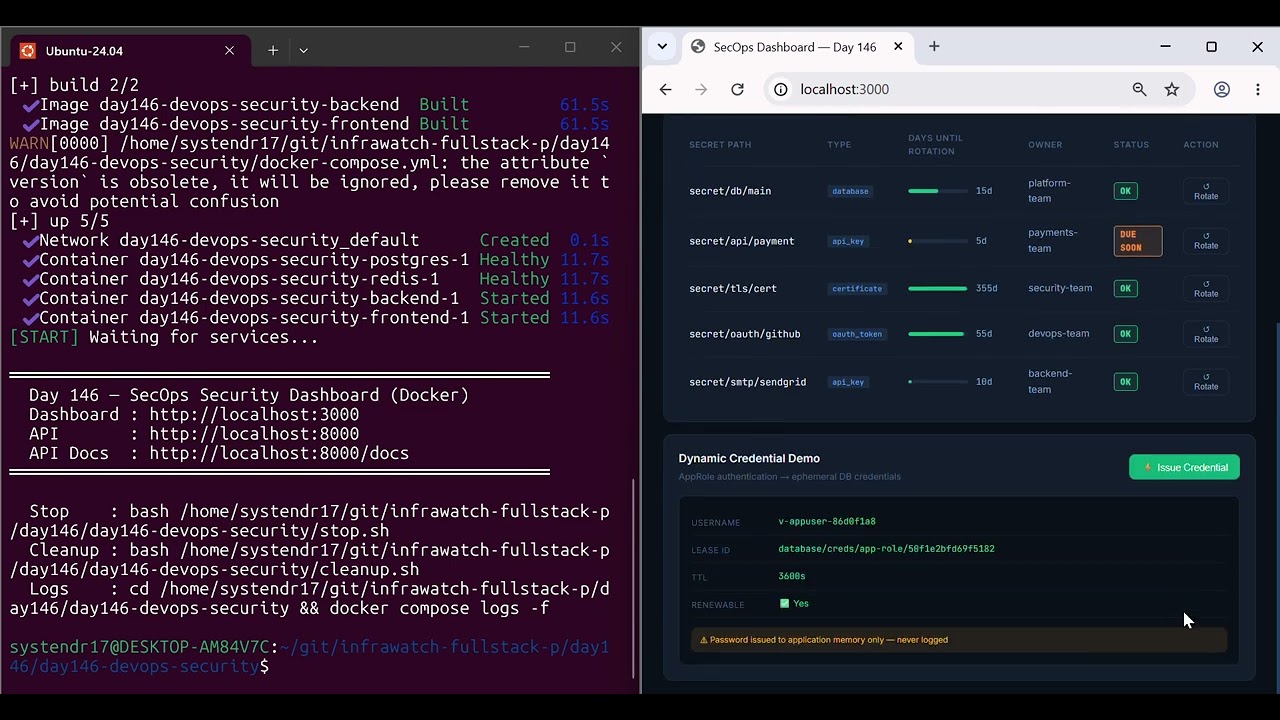Click the database type tag
The width and height of the screenshot is (1280, 720).
(x=850, y=191)
